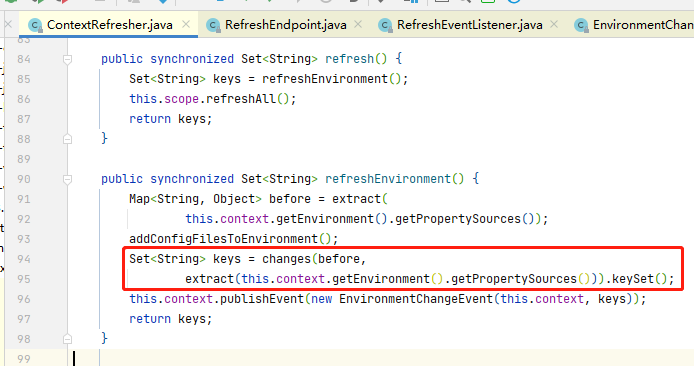
Task: Click line number 91 in the gutter
Action: click(24, 199)
